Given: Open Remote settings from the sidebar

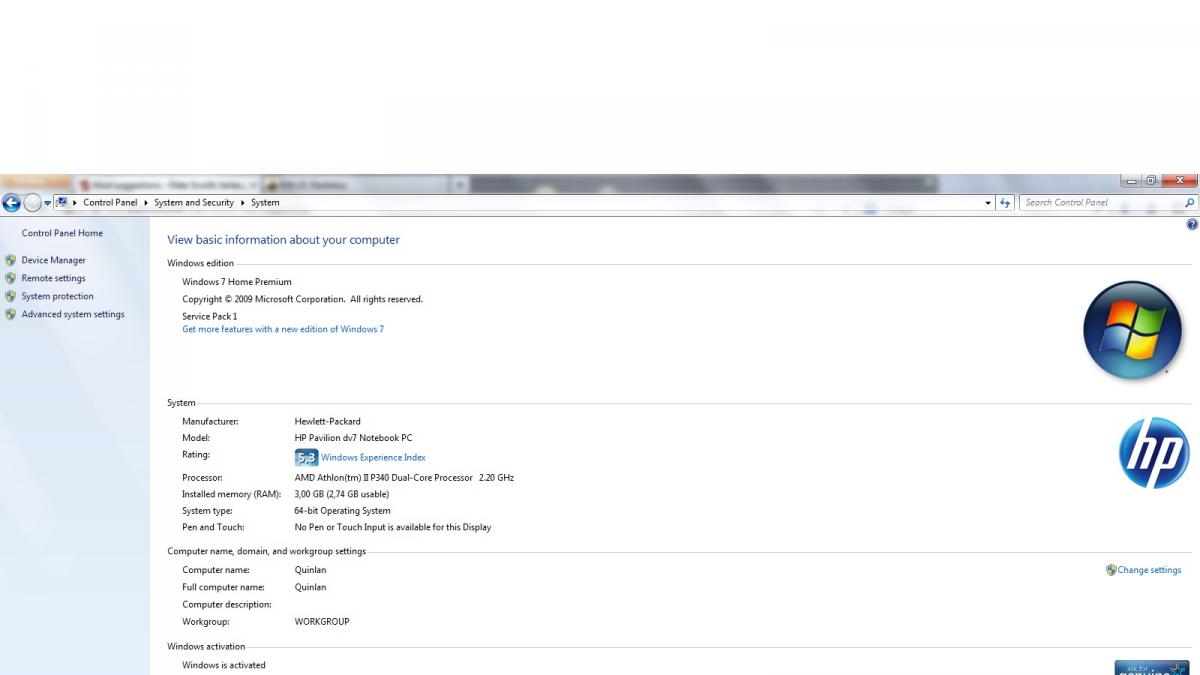Looking at the screenshot, I should [54, 278].
